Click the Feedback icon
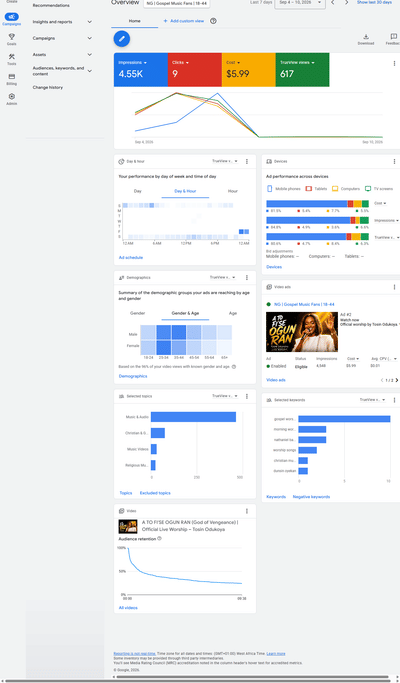Screen dimensions: 400x683 click(x=394, y=37)
